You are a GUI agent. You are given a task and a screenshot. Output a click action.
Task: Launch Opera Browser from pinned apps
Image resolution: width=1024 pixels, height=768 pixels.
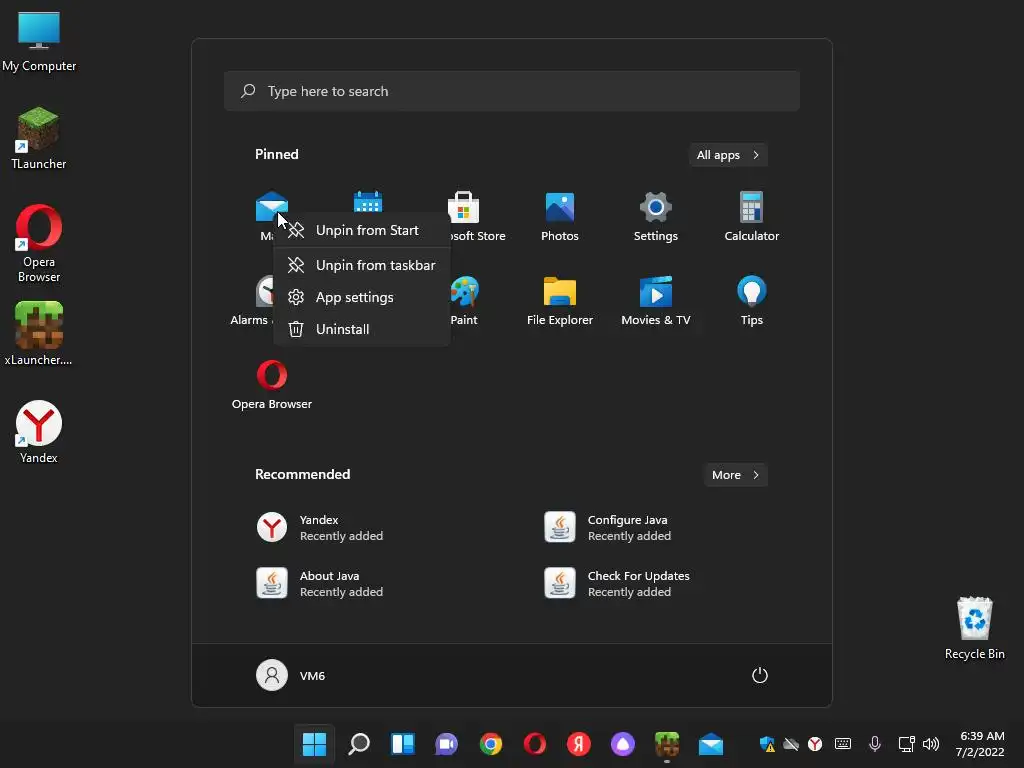(272, 385)
